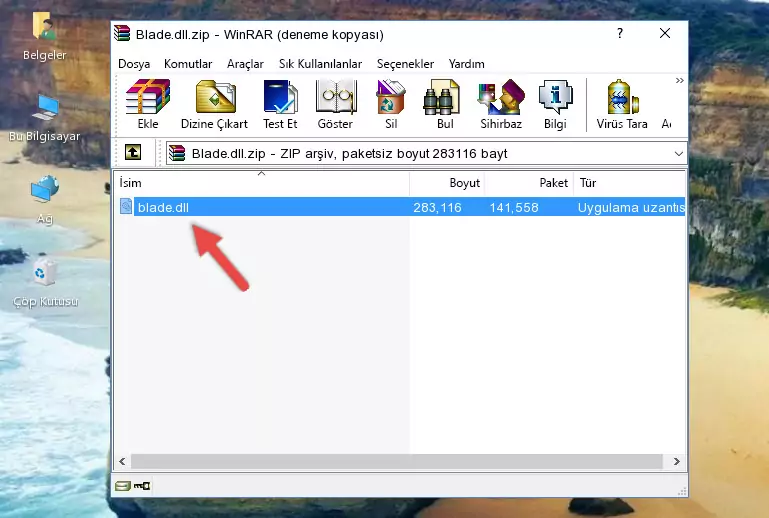
Task: Sort by the Boyut column header
Action: point(447,183)
